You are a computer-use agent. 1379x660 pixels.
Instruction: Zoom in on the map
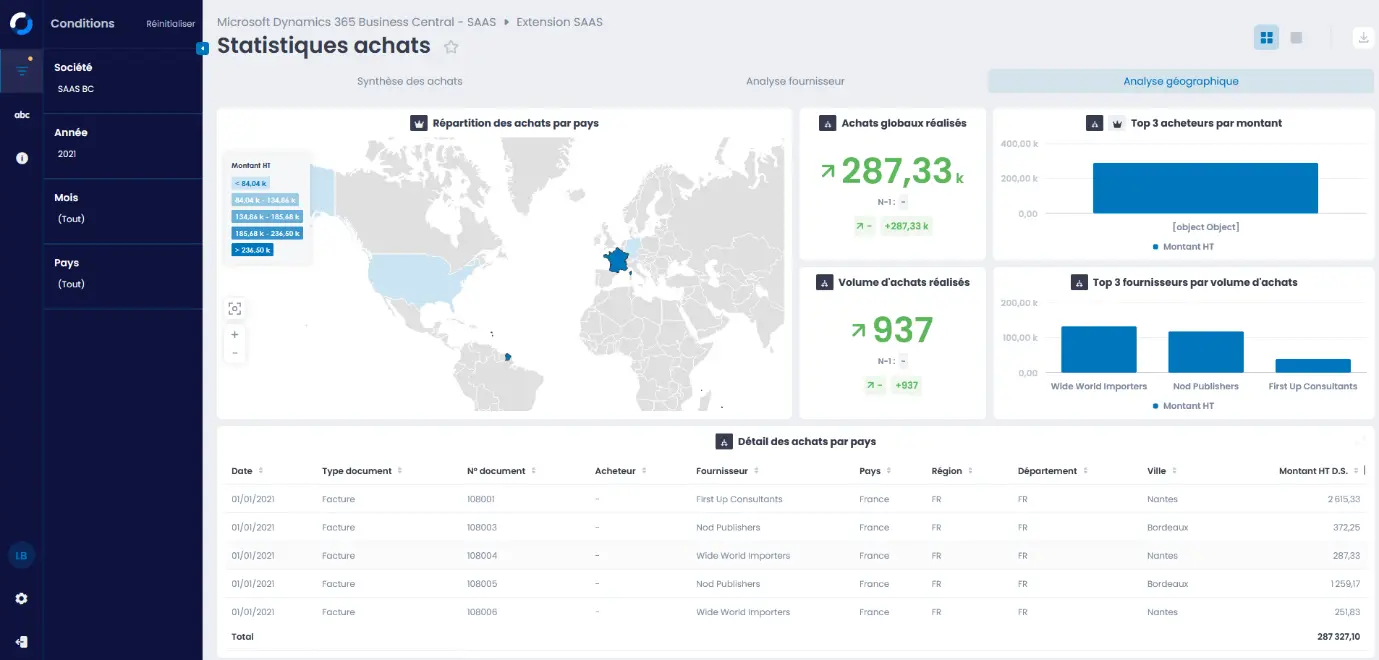point(235,335)
